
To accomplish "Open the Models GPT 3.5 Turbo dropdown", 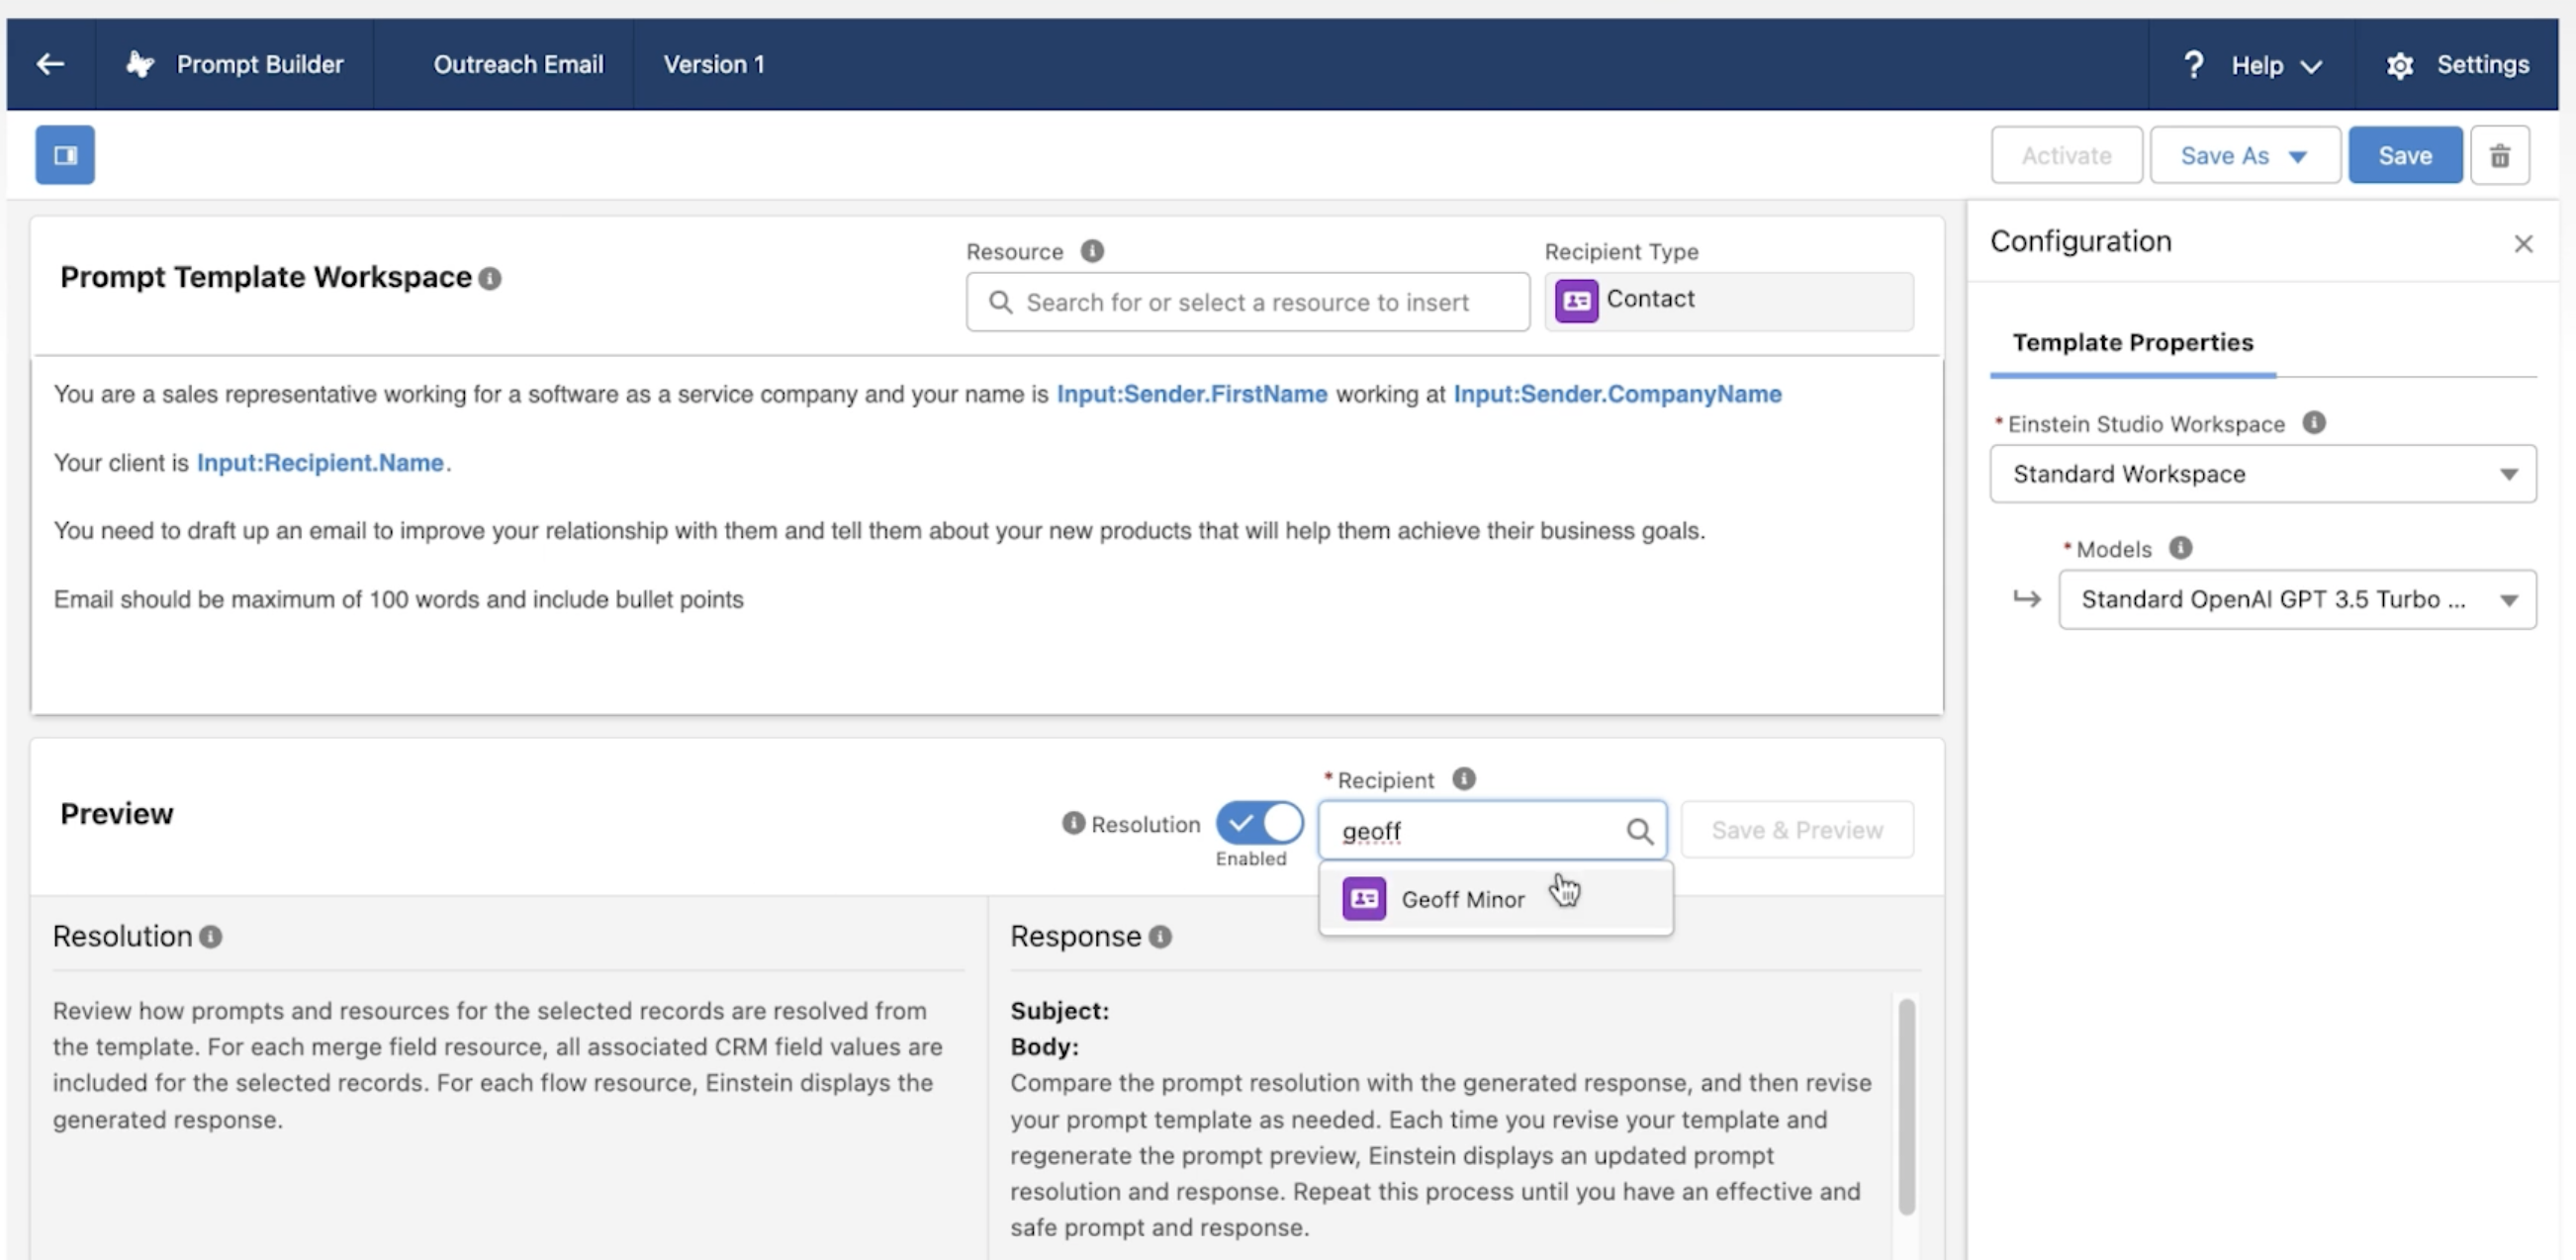I will pyautogui.click(x=2296, y=599).
